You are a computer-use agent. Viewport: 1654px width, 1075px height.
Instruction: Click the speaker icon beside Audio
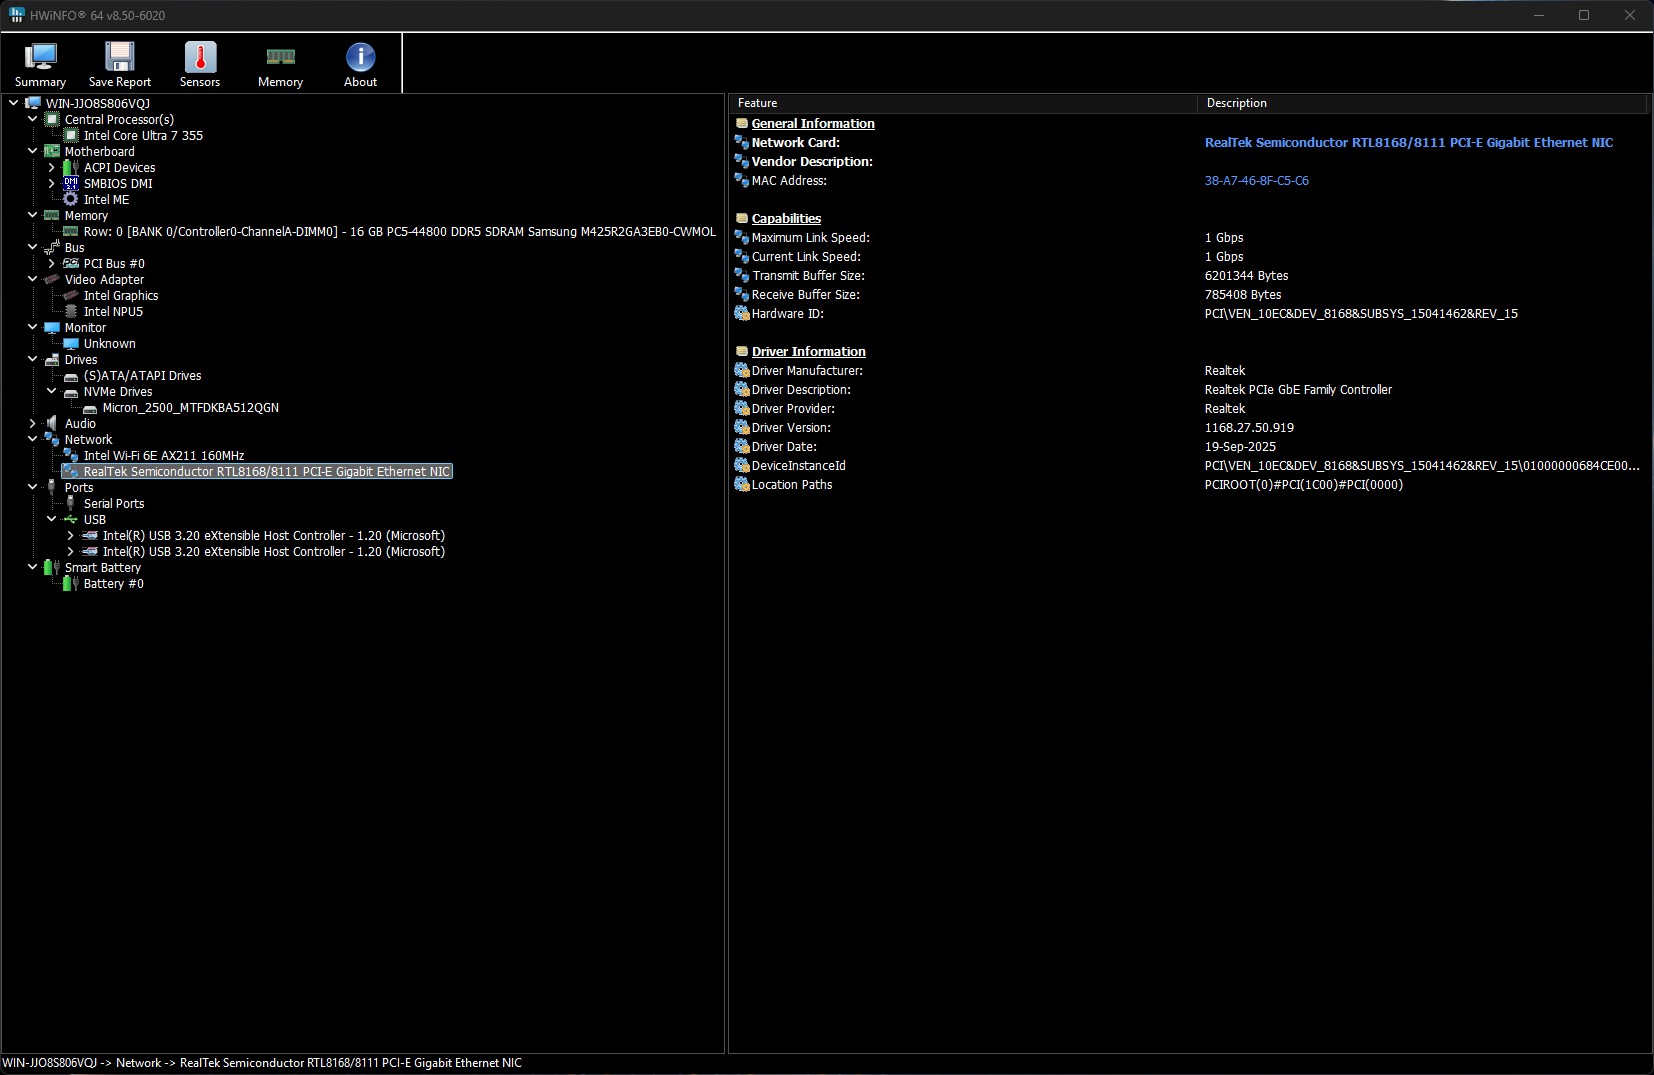point(52,424)
